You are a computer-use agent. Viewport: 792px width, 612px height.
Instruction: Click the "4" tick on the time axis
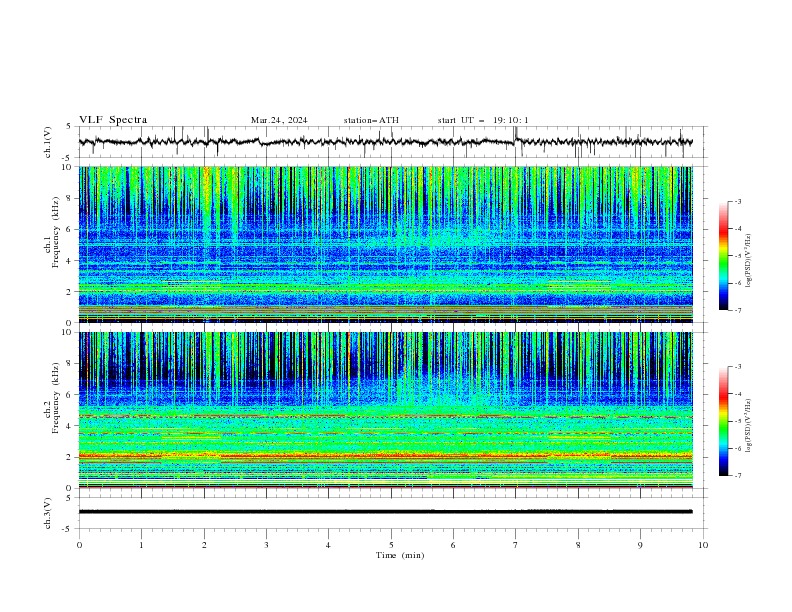click(x=328, y=545)
